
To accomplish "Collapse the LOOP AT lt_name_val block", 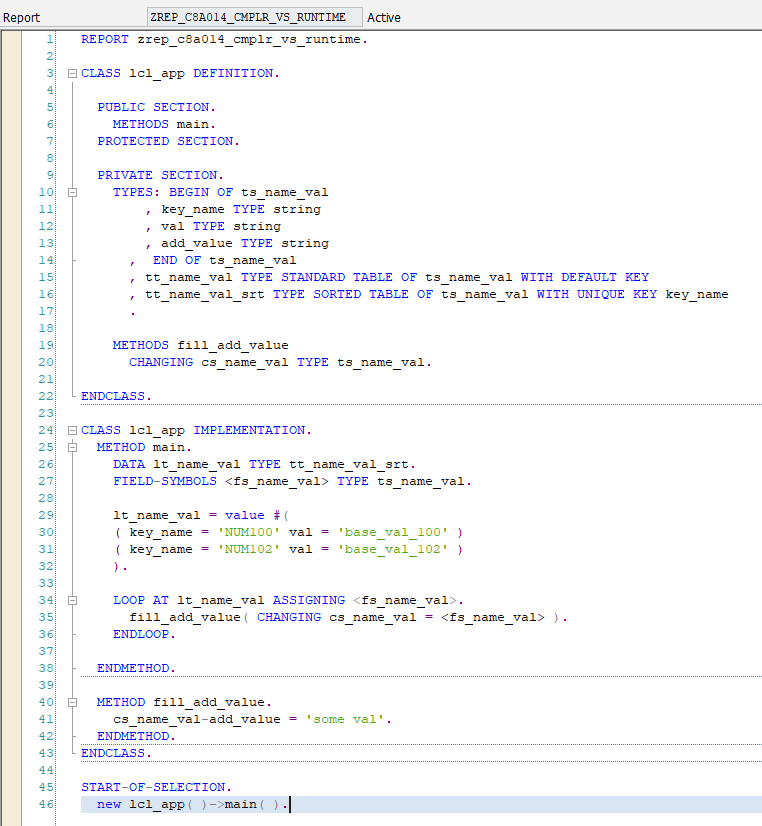I will [x=73, y=601].
